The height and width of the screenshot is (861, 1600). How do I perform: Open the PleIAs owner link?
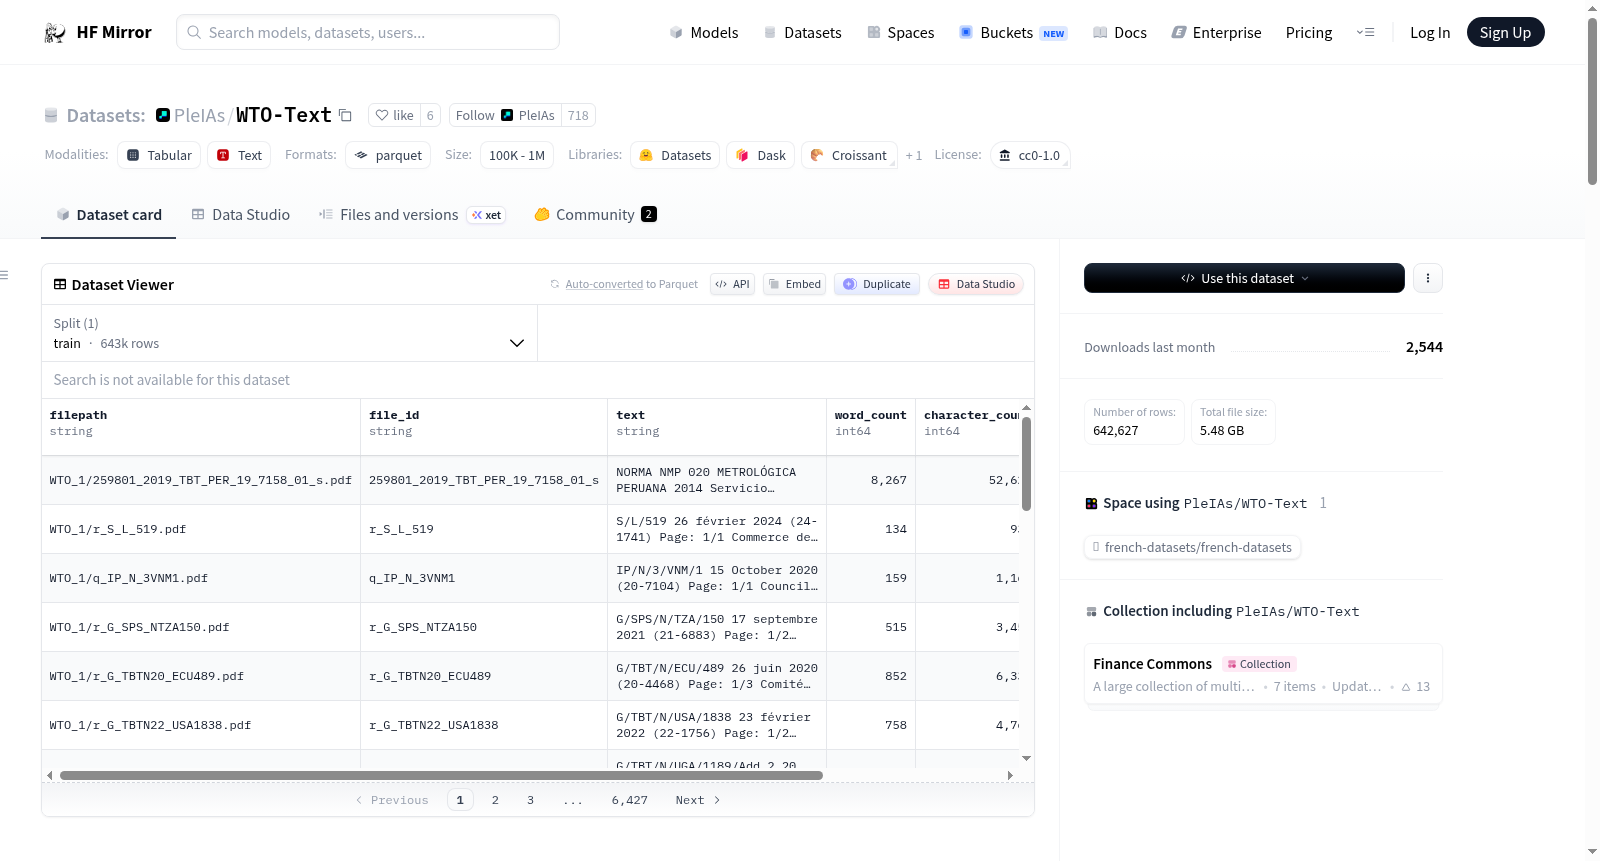click(x=199, y=115)
